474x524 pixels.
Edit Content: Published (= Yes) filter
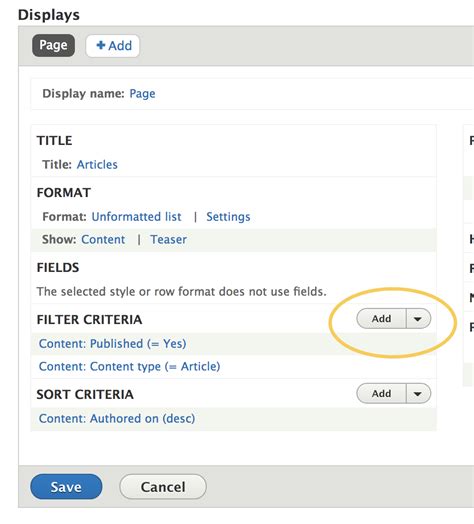[x=112, y=344]
